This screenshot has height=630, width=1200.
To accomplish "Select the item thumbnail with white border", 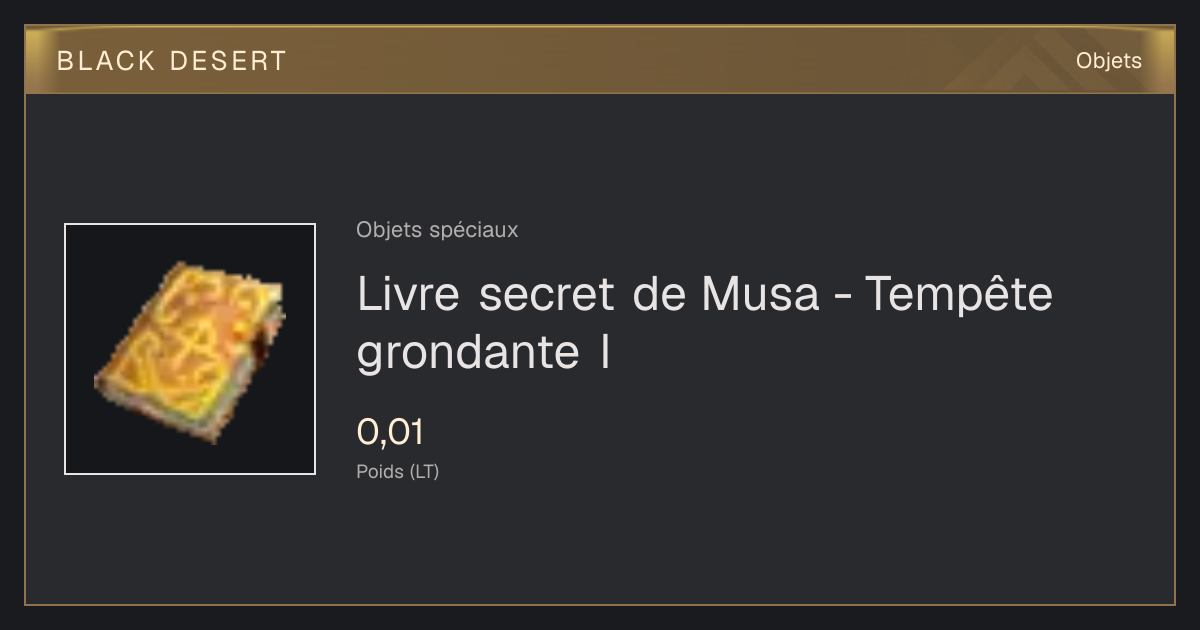I will (190, 349).
